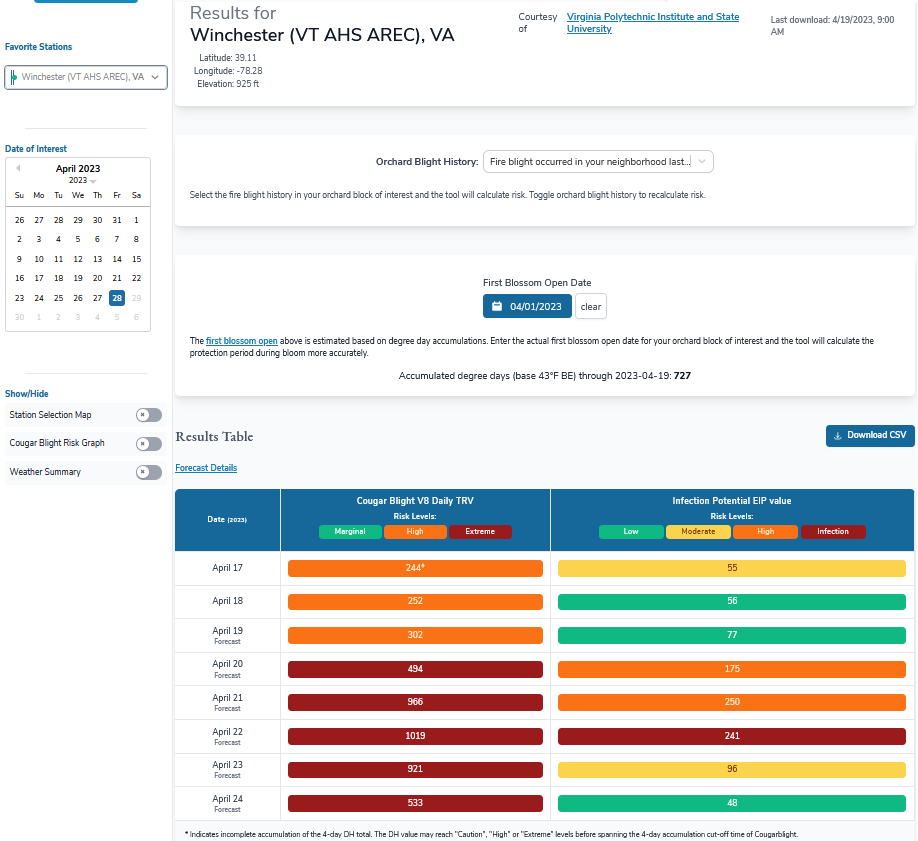Click the Date (2023) column header
Image resolution: width=918 pixels, height=841 pixels.
coord(227,519)
